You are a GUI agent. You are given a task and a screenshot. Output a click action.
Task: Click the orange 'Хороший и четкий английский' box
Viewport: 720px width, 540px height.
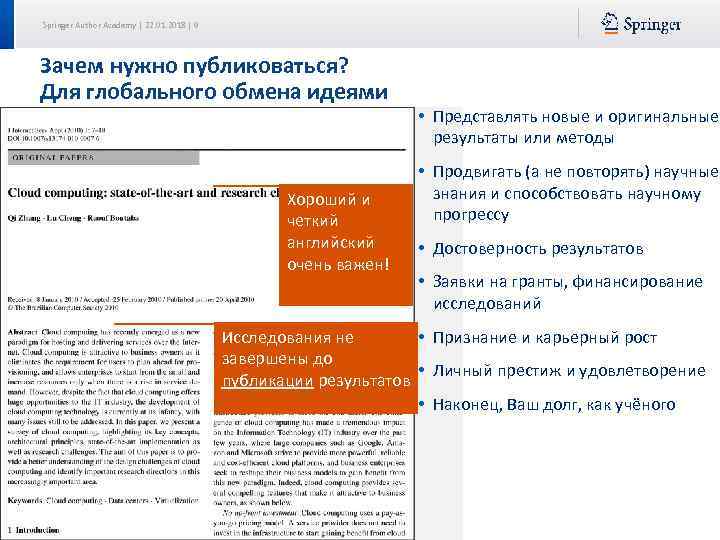point(346,245)
